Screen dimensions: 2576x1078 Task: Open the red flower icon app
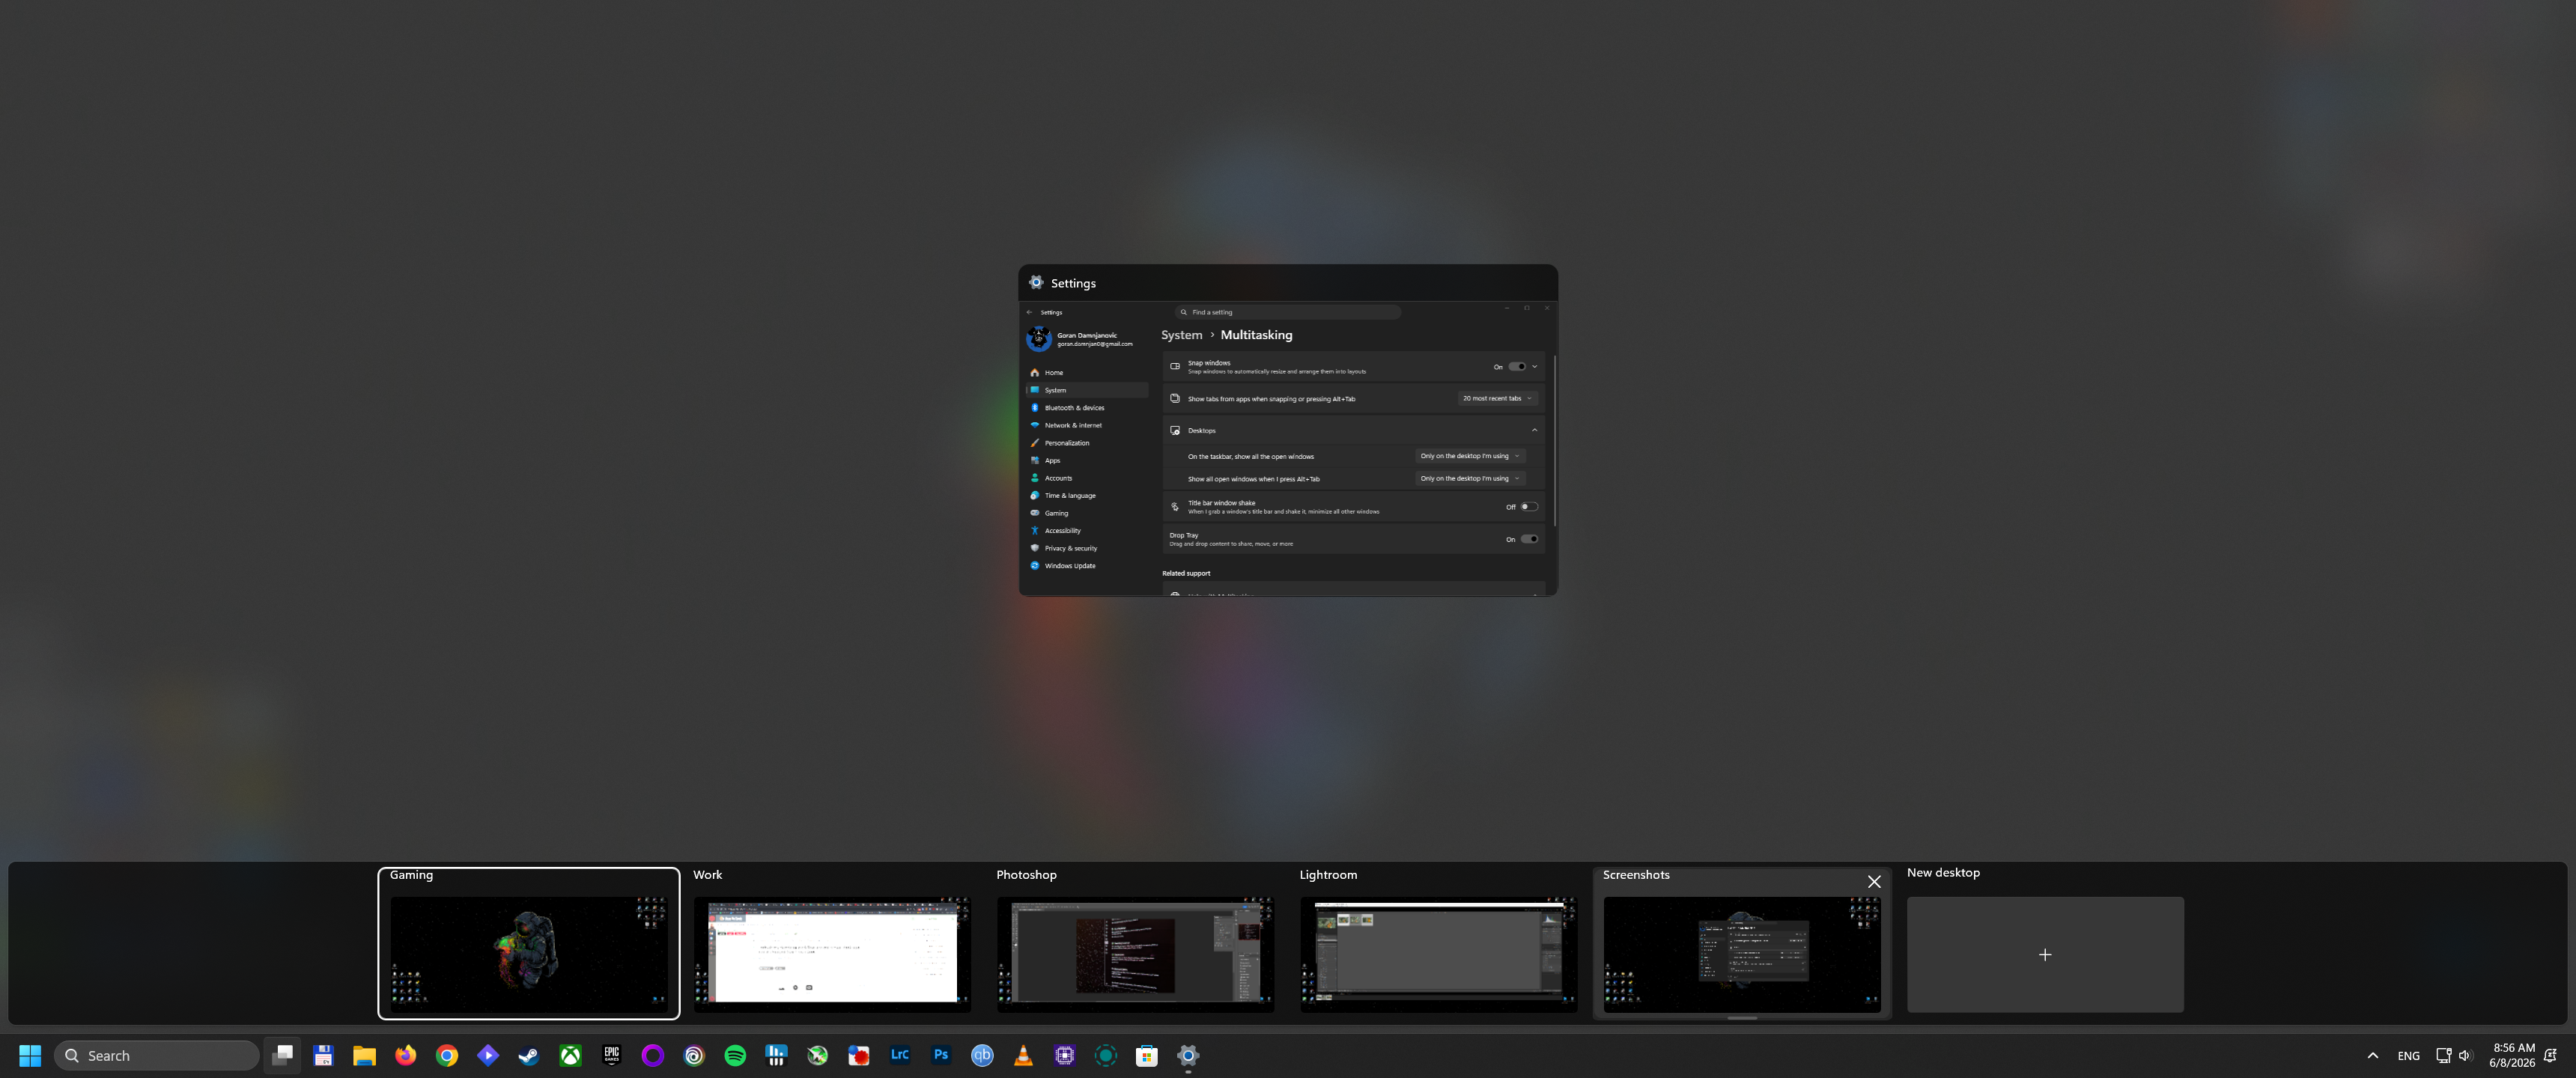coord(859,1055)
